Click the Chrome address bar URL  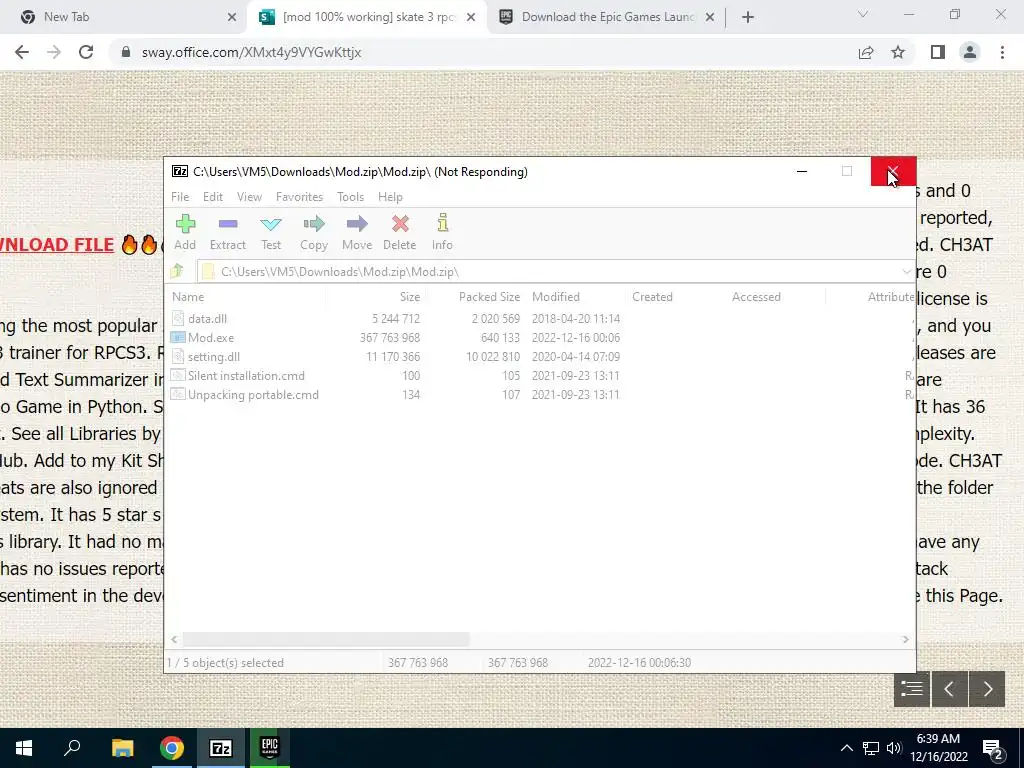[251, 52]
